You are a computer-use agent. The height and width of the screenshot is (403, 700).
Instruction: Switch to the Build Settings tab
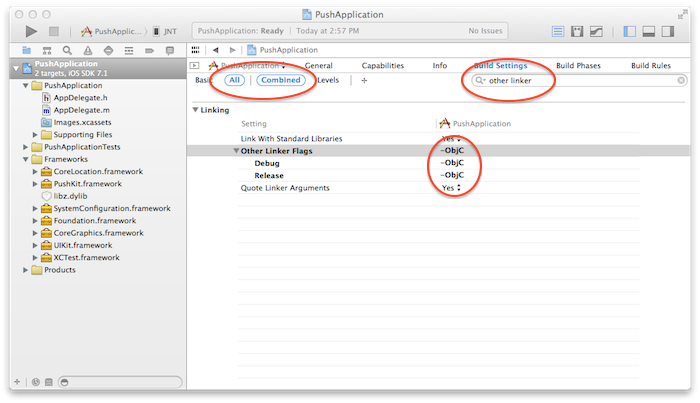(500, 66)
